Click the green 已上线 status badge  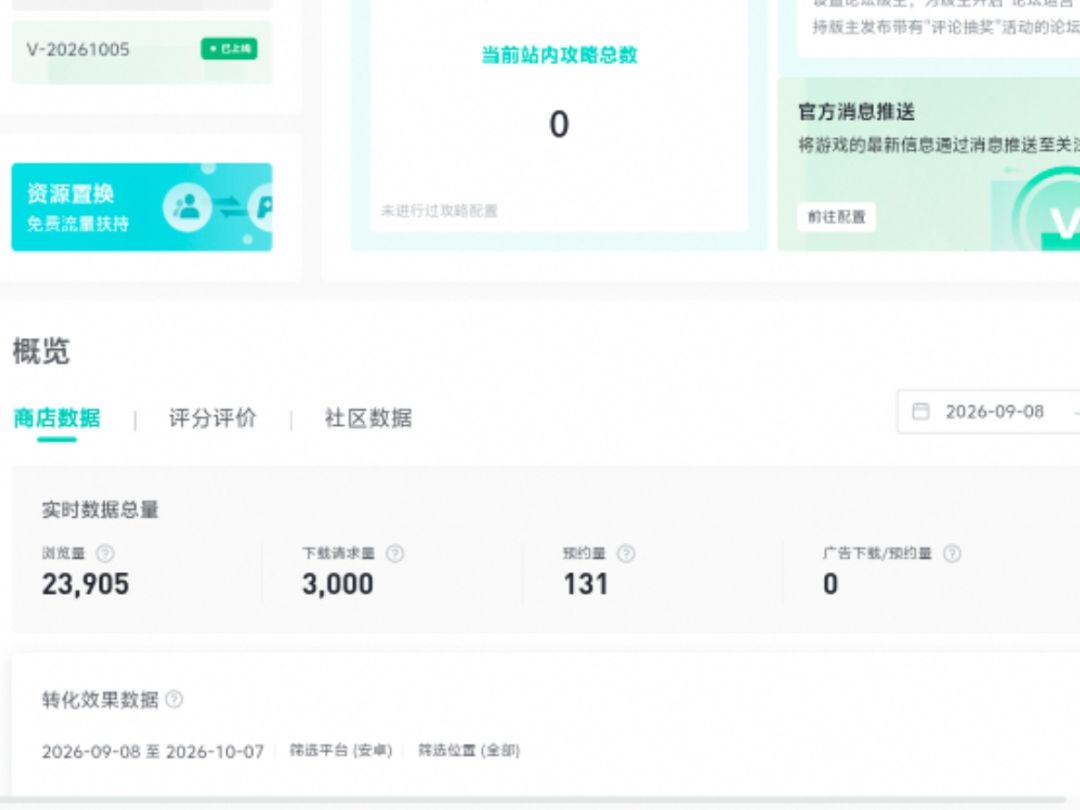[229, 49]
